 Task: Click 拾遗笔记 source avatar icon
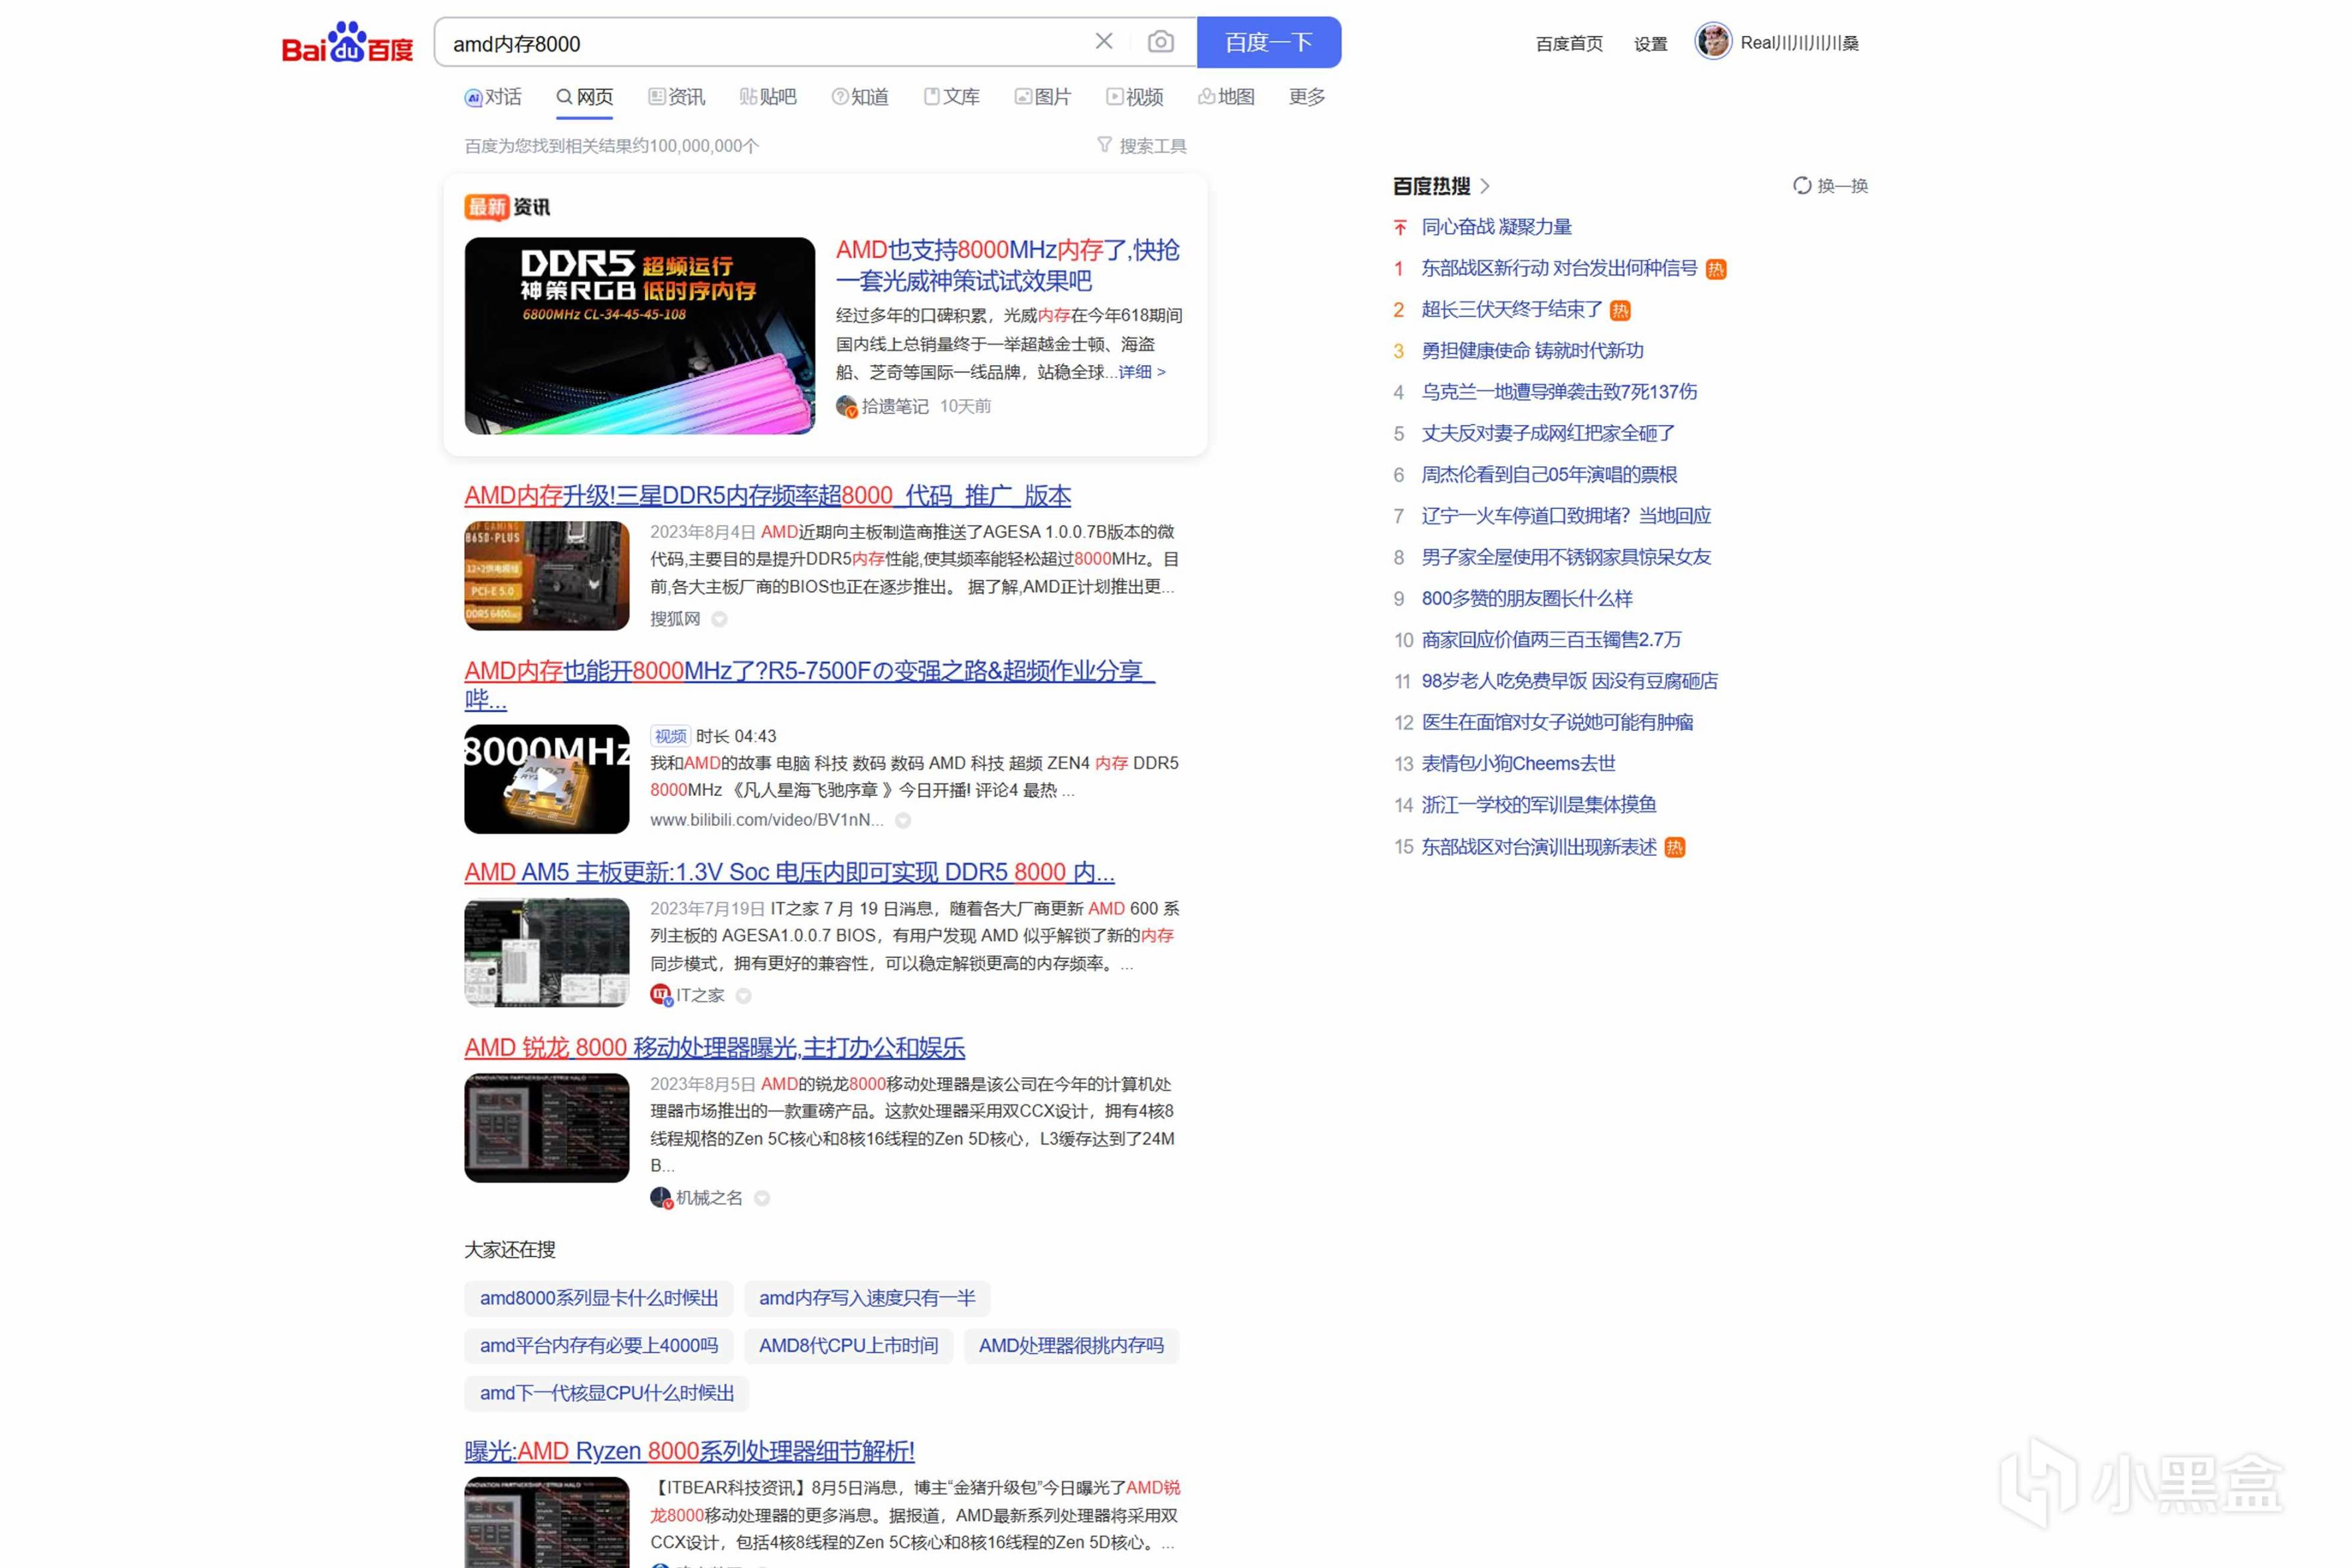[847, 406]
